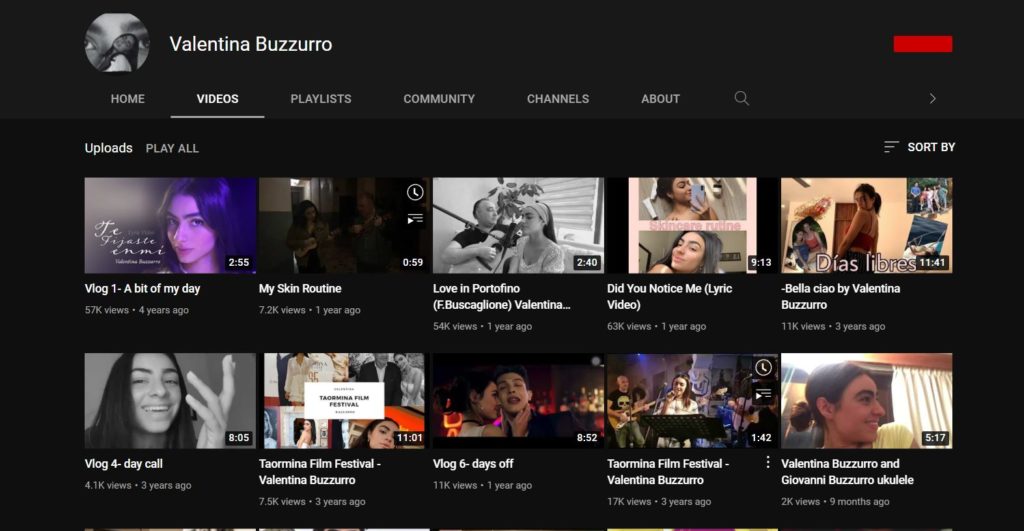Image resolution: width=1024 pixels, height=531 pixels.
Task: Switch to the Channels tab
Action: point(558,99)
